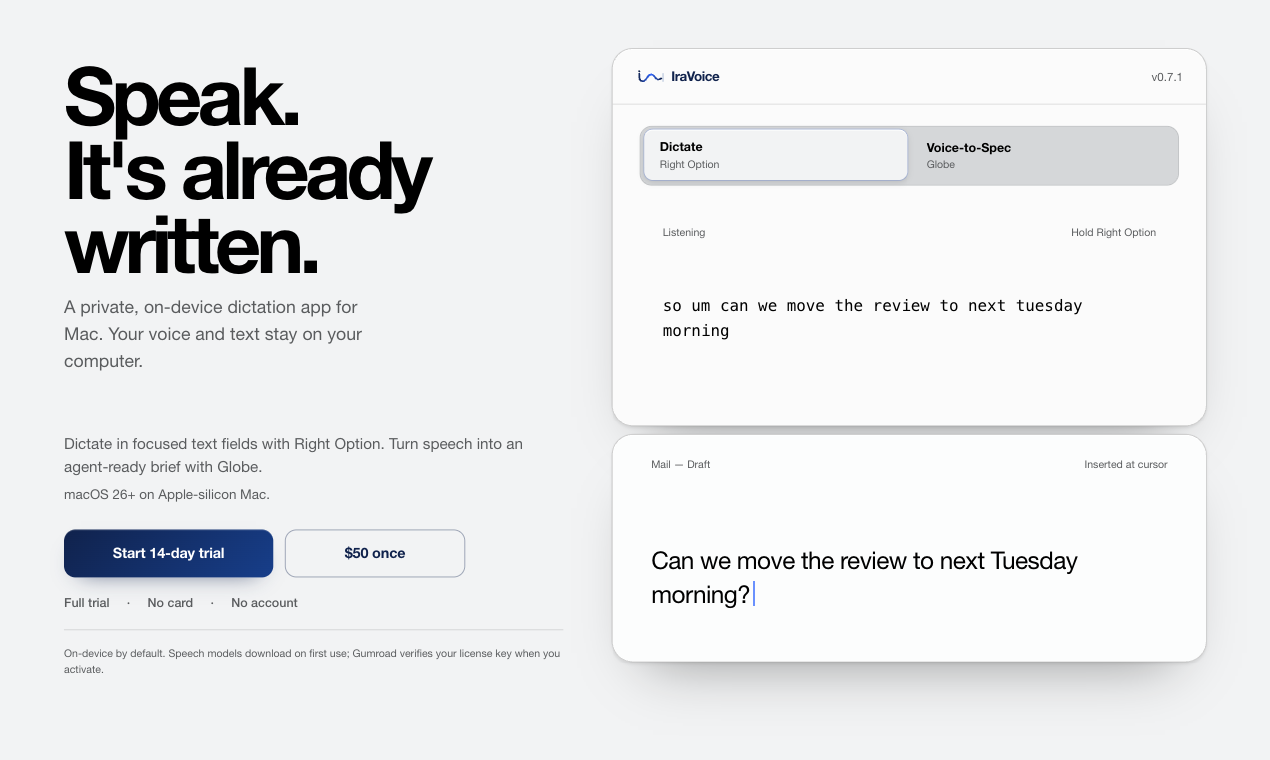The image size is (1270, 760).
Task: Click the Mail — Draft label
Action: pyautogui.click(x=681, y=464)
